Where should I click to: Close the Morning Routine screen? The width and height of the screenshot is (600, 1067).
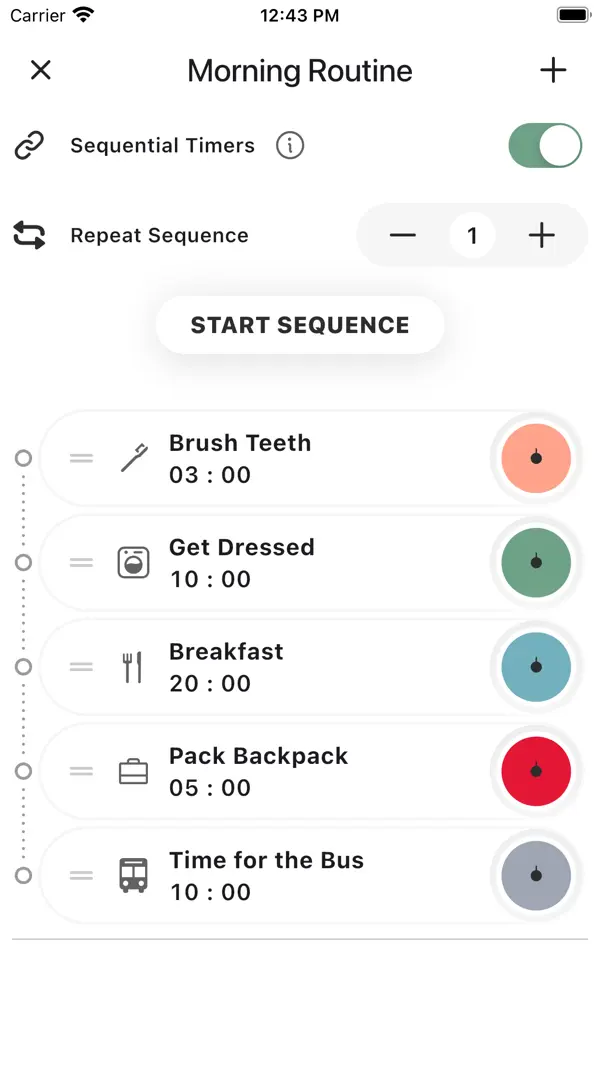(x=41, y=70)
